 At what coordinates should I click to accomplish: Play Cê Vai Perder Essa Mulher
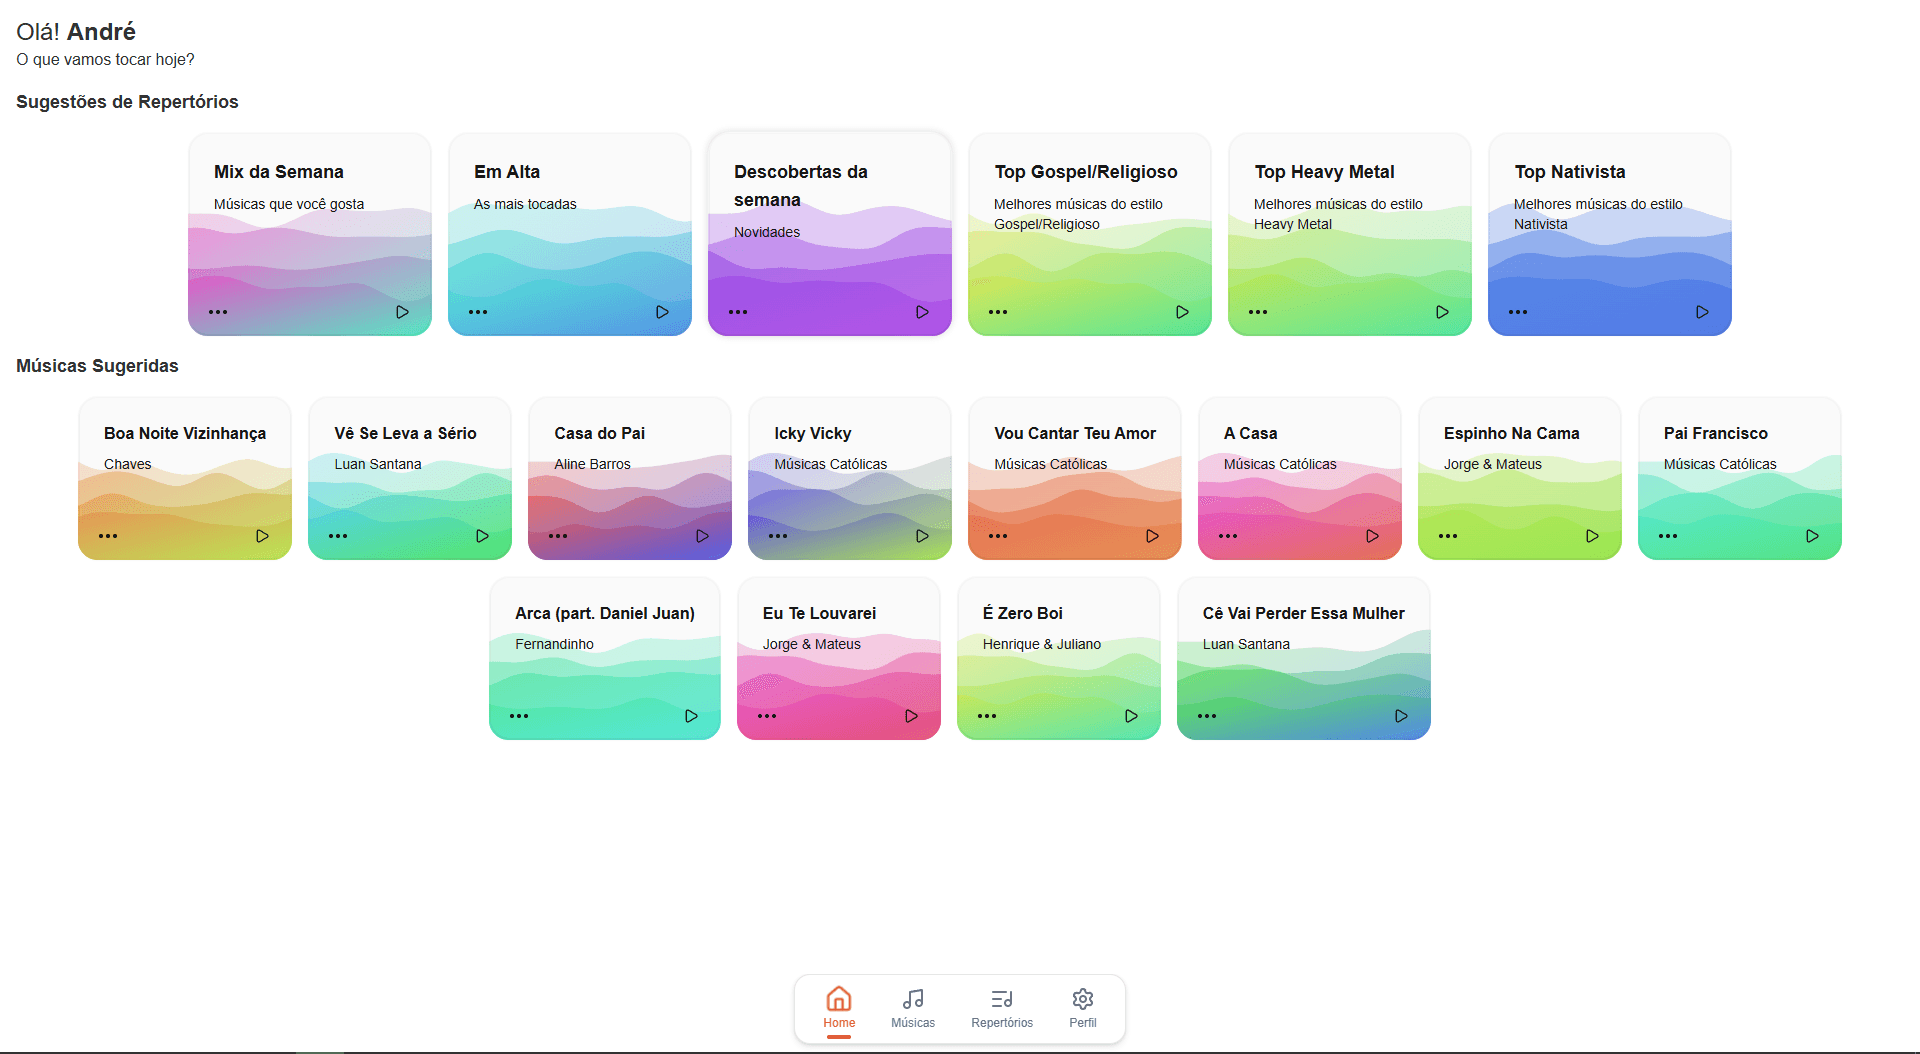(x=1401, y=715)
